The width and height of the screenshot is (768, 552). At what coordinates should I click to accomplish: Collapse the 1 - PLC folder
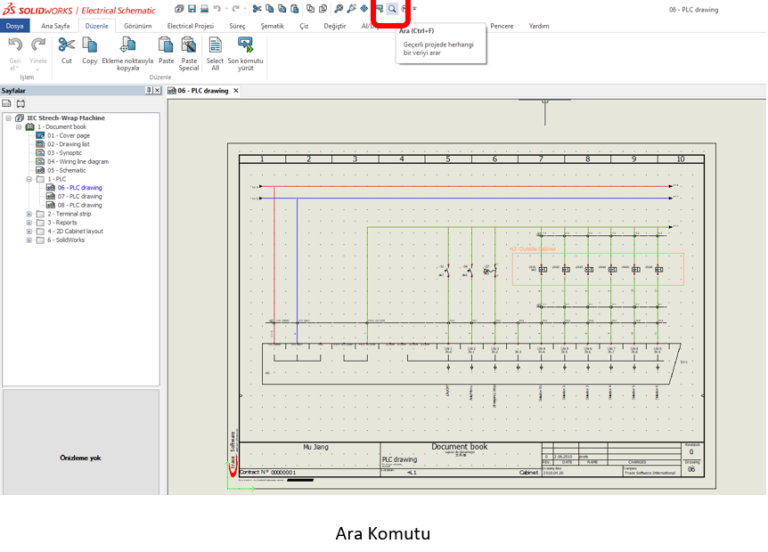[x=29, y=179]
